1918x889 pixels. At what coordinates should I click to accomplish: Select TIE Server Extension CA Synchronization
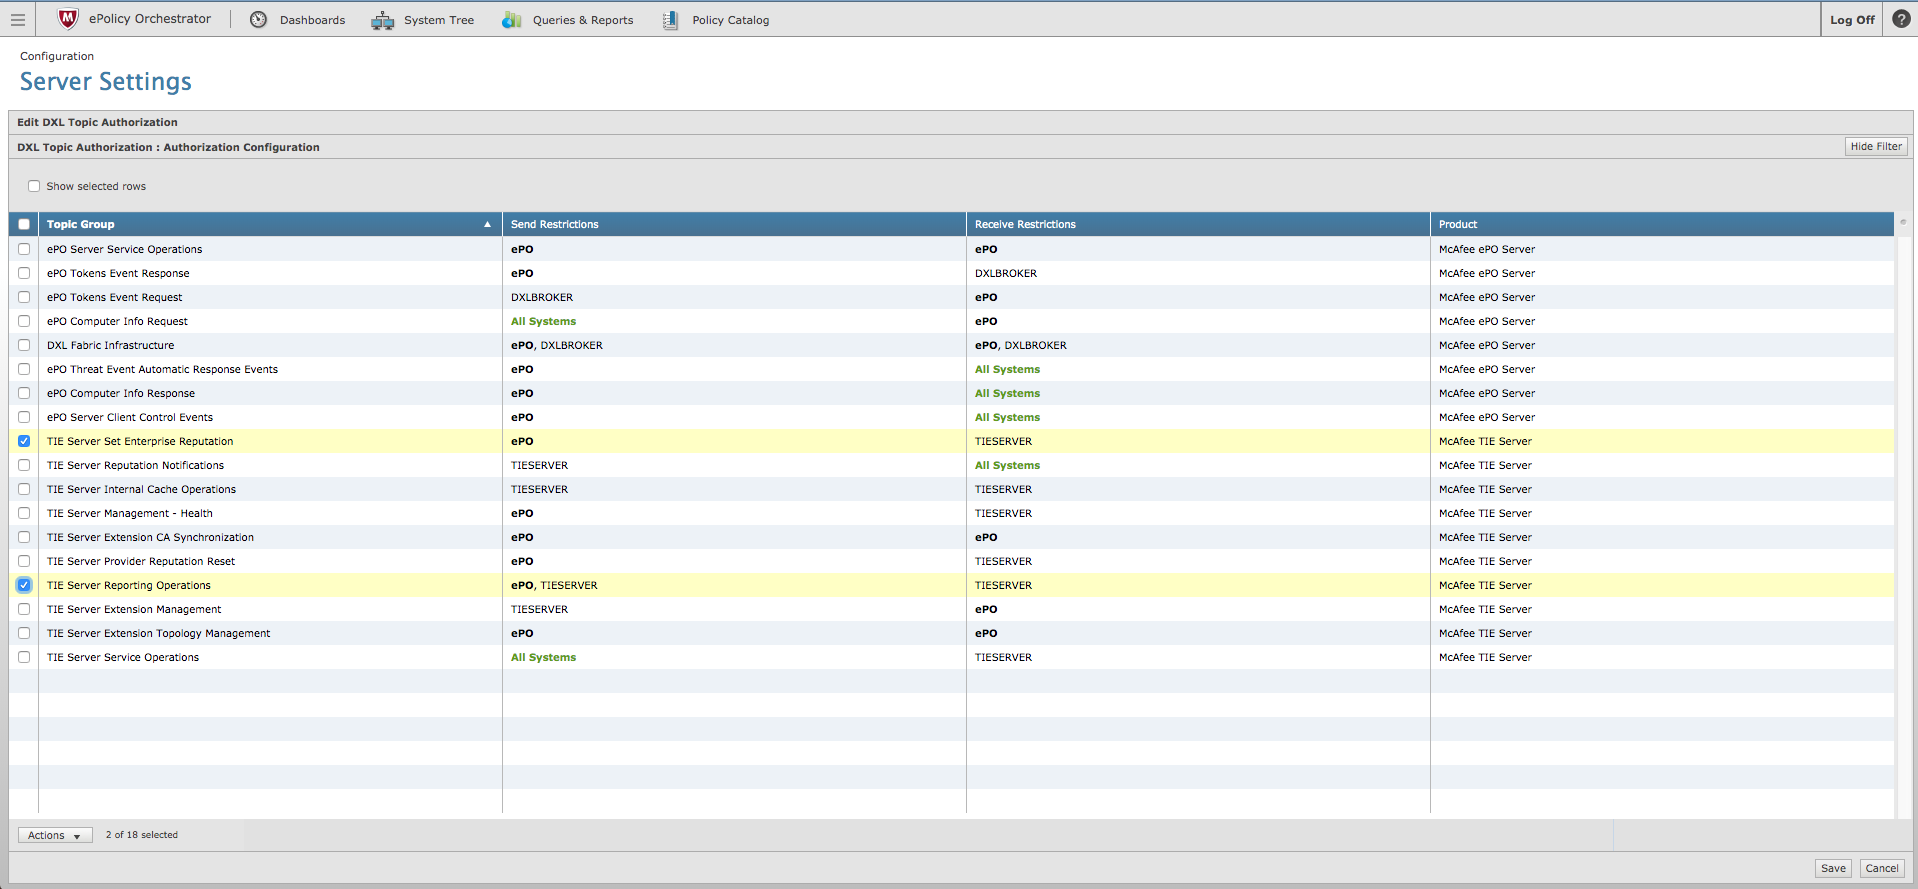tap(150, 537)
